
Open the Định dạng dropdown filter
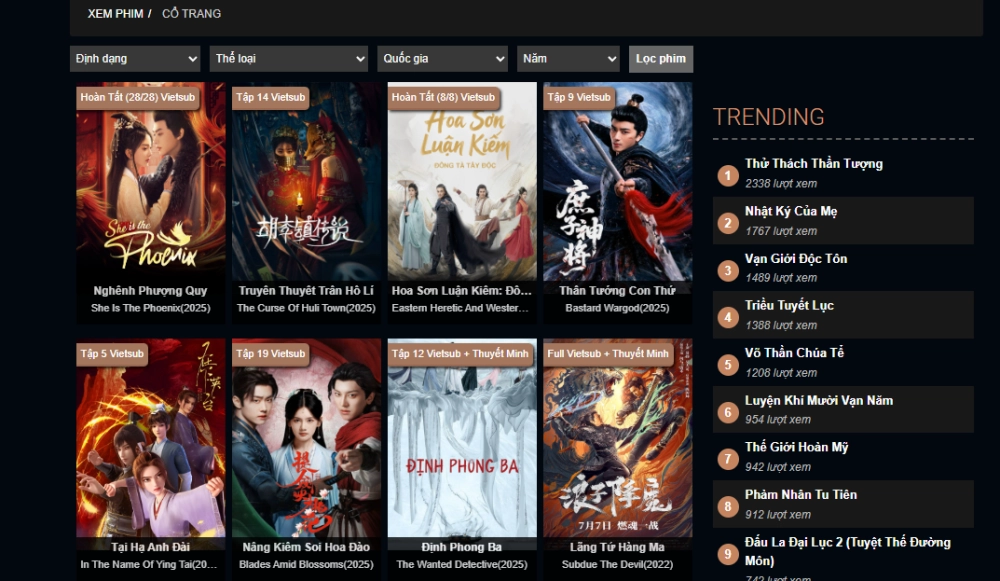click(135, 59)
